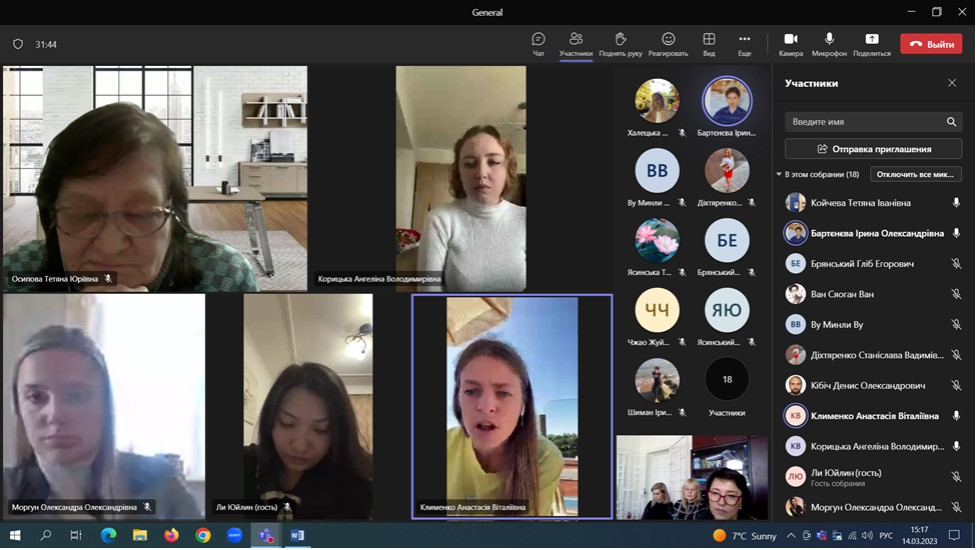Click КВ avatar of Клименко Анастасія

[x=795, y=415]
